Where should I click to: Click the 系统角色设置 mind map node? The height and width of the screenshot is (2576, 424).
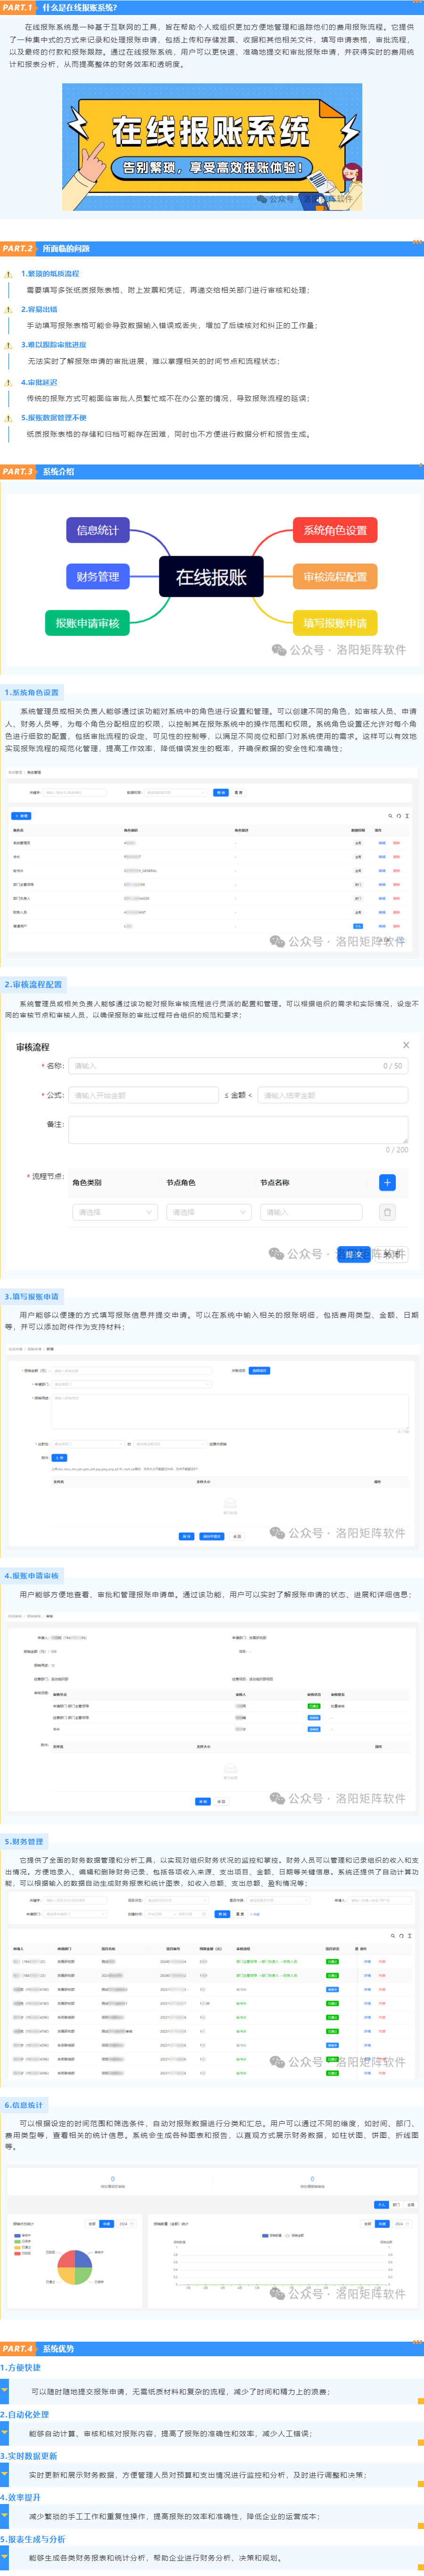pos(335,530)
